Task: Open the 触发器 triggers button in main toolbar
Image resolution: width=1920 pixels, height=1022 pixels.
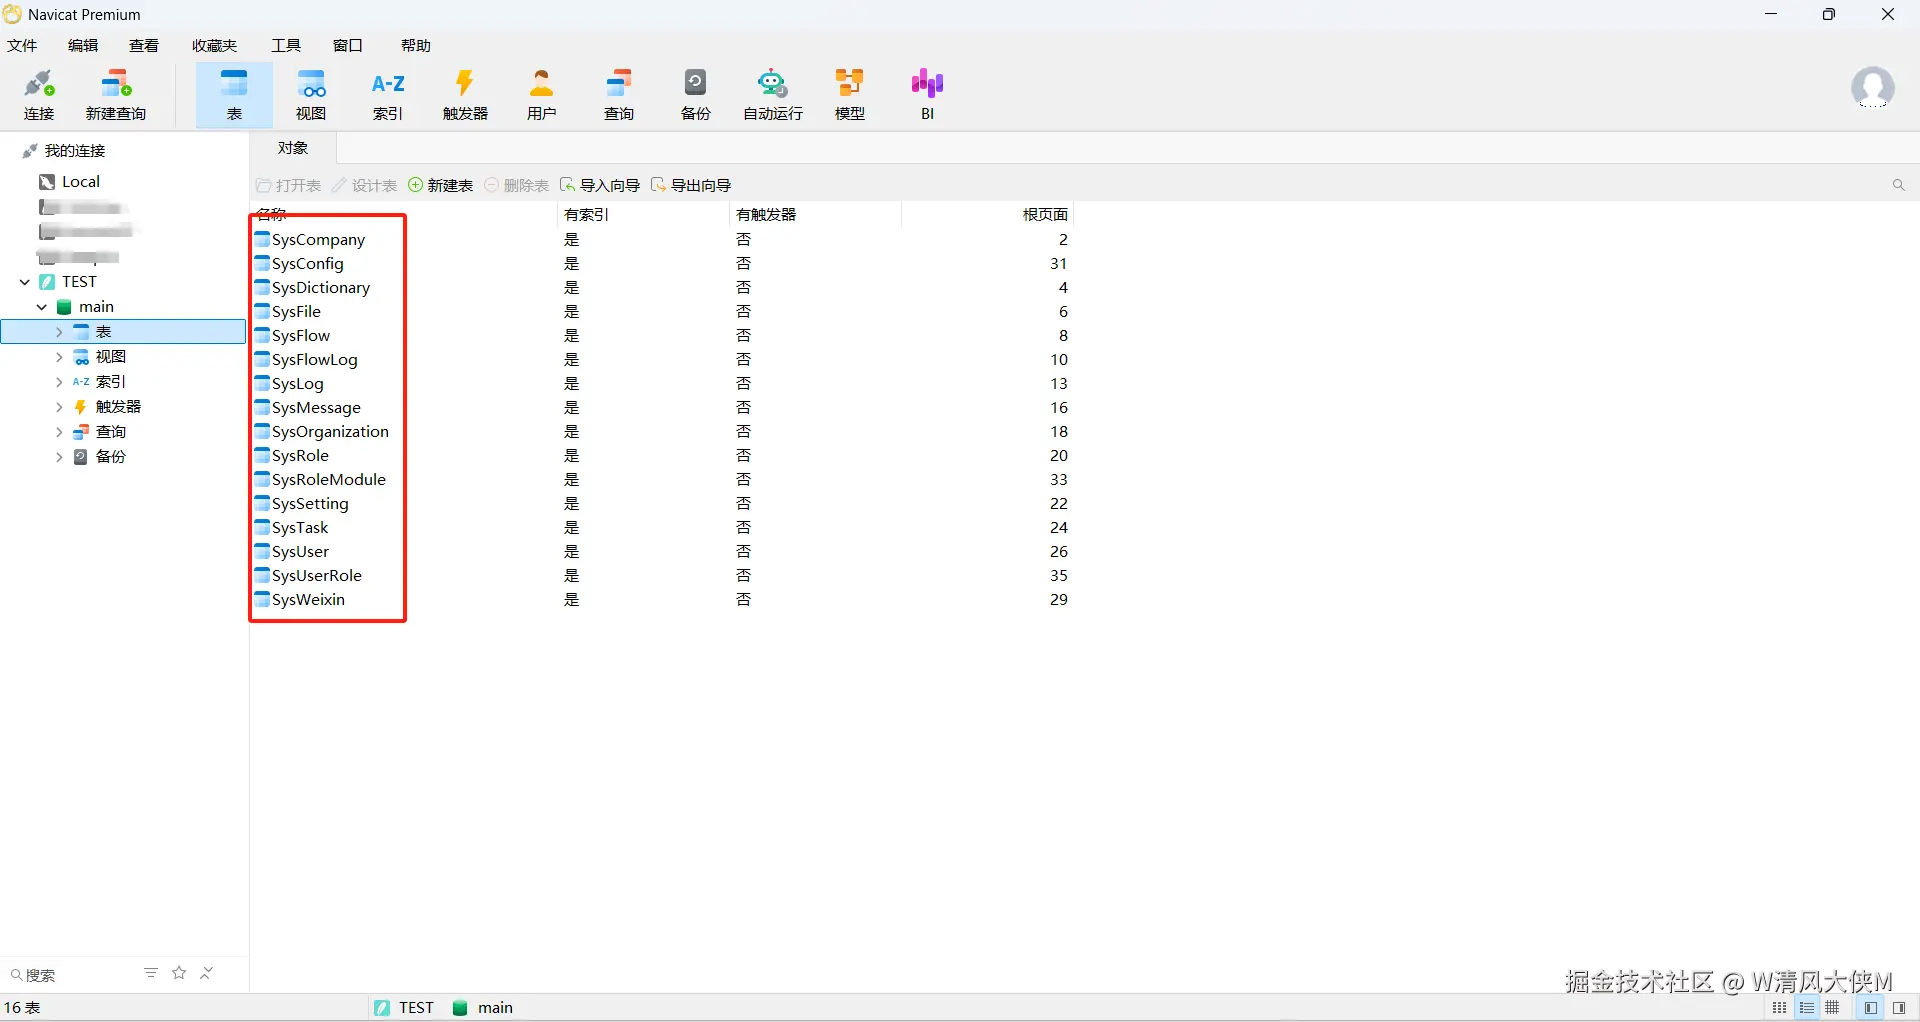Action: pyautogui.click(x=465, y=95)
